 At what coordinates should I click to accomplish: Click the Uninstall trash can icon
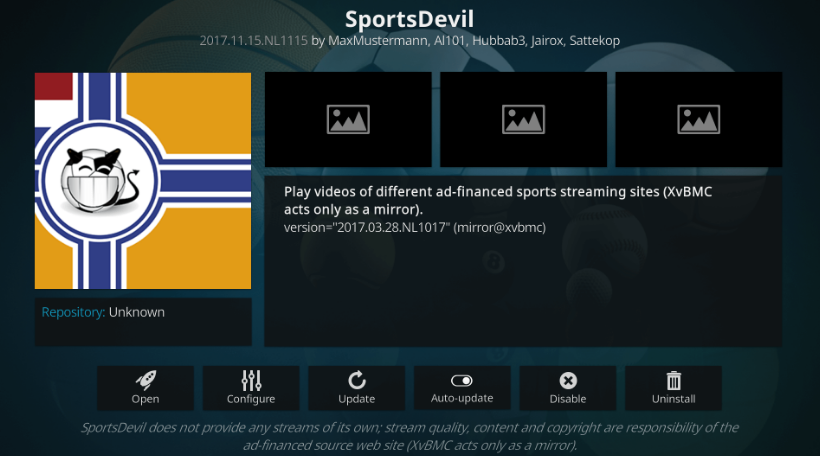click(674, 380)
